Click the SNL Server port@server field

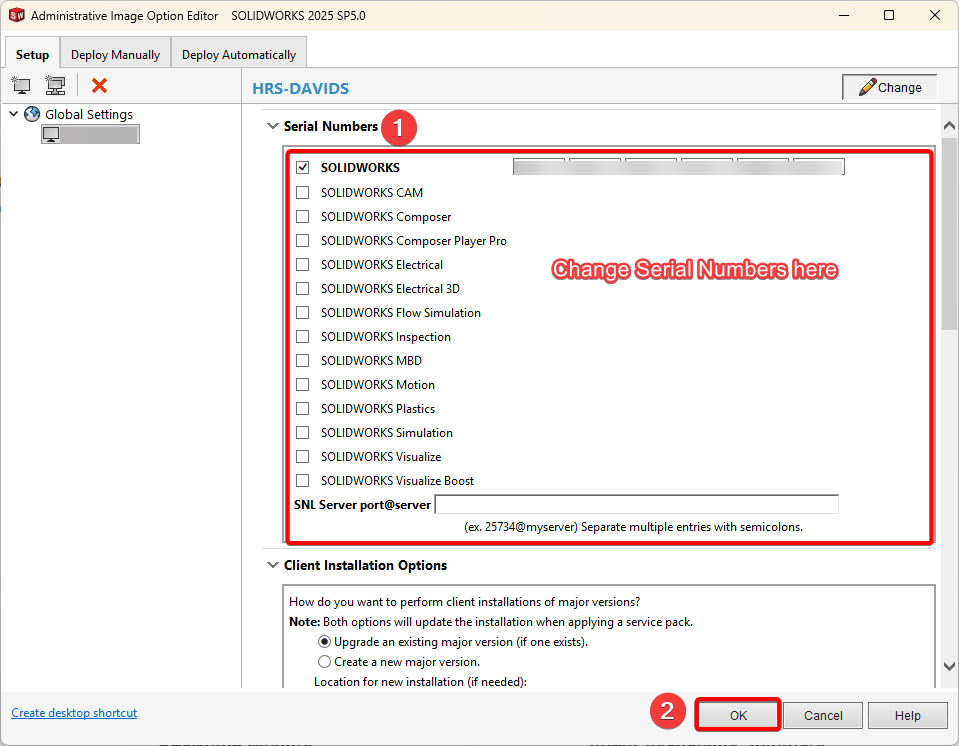tap(637, 504)
